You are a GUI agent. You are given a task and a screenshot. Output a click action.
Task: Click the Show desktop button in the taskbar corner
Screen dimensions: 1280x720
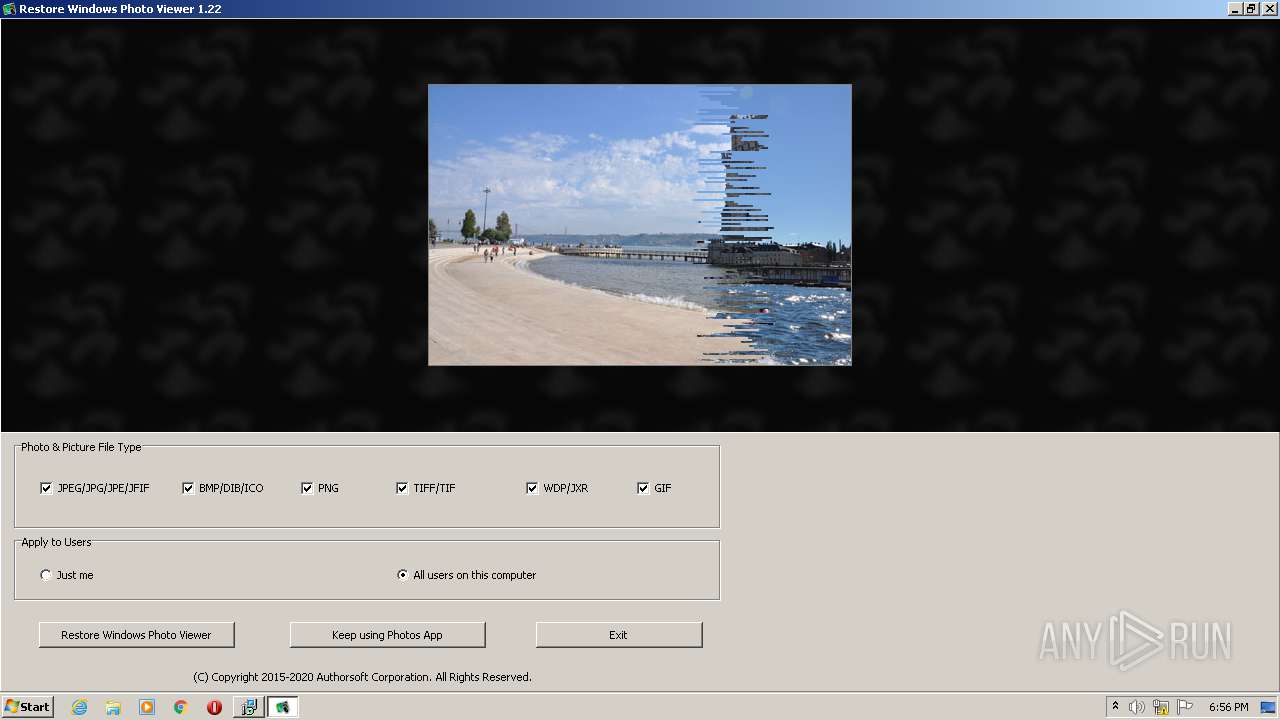1268,707
